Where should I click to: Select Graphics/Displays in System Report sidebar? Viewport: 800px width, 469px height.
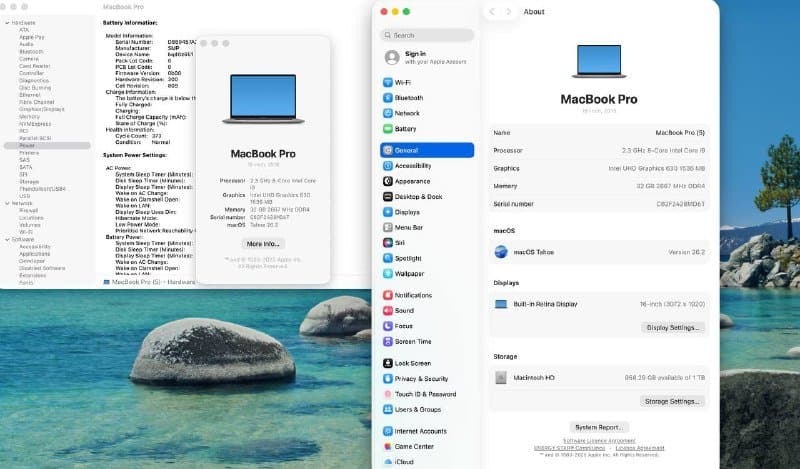(x=42, y=109)
